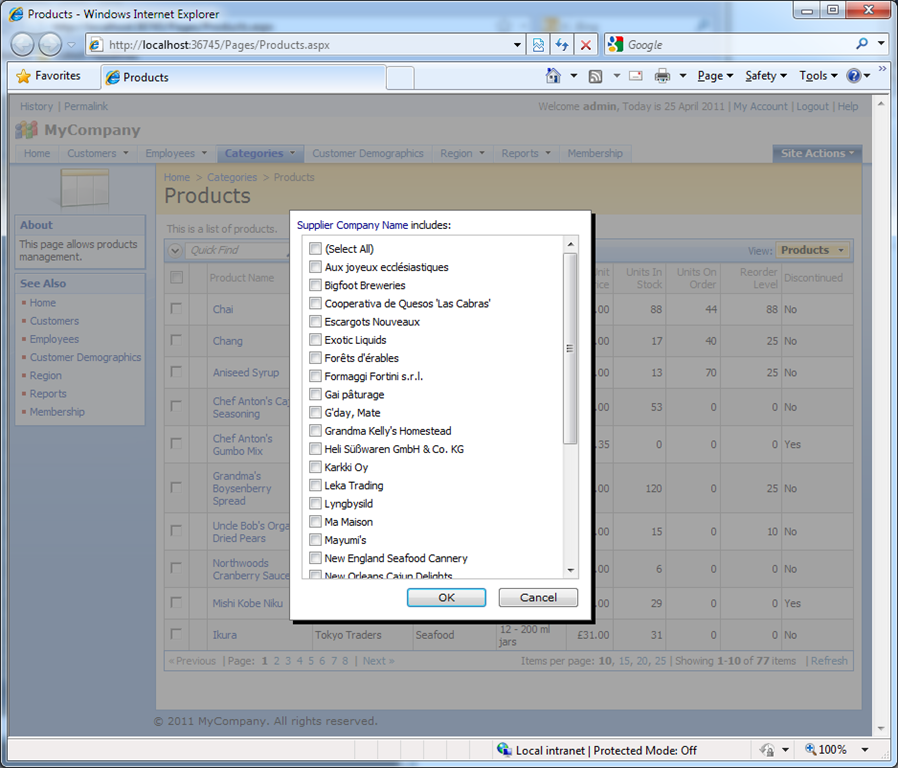Viewport: 898px width, 768px height.
Task: Click the Home icon in IE toolbar
Action: click(x=553, y=76)
